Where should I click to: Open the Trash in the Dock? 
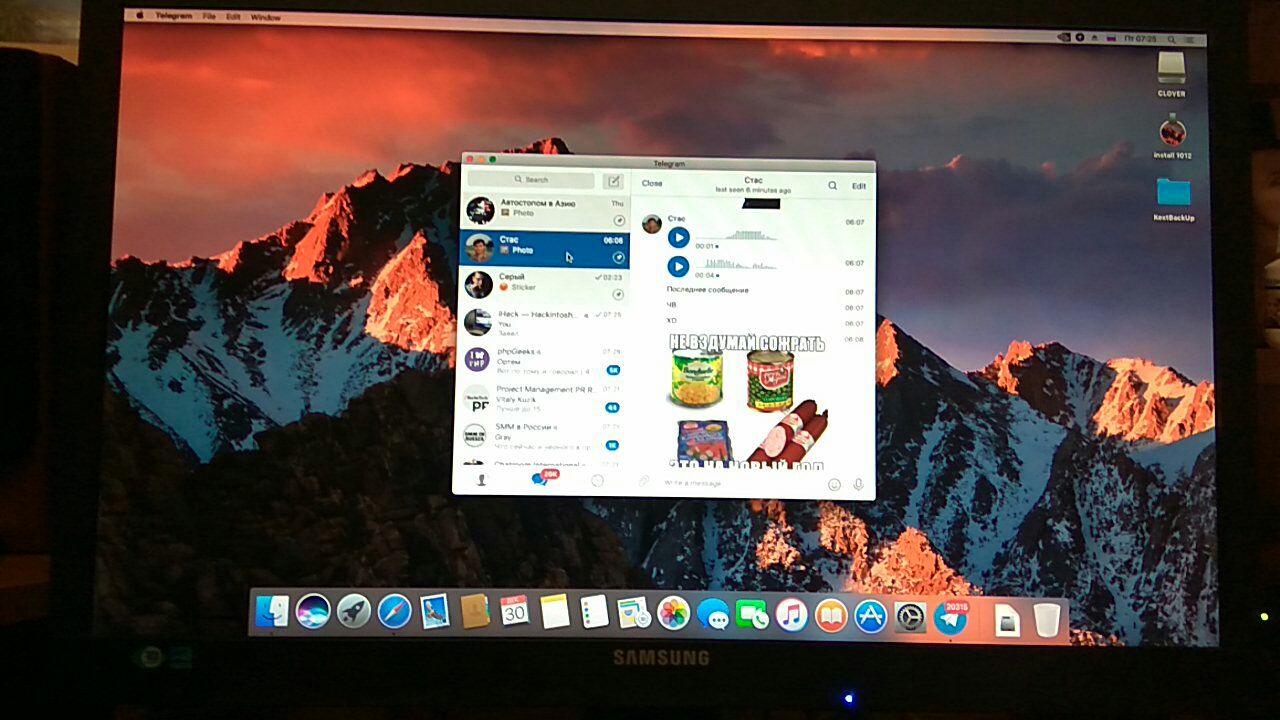pos(1046,620)
